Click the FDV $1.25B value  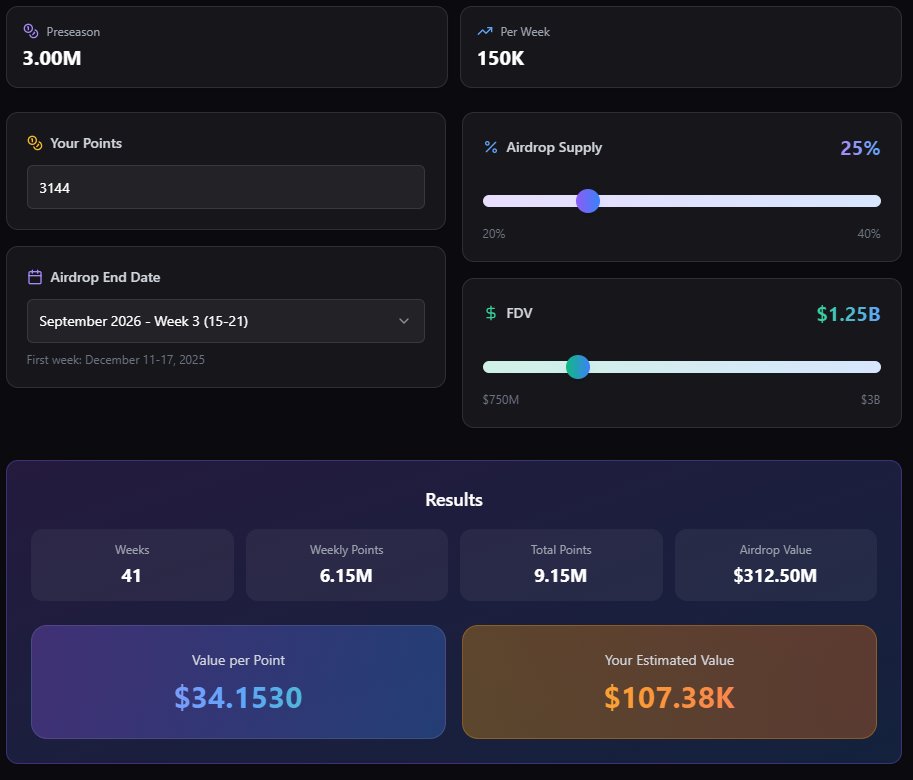tap(848, 314)
